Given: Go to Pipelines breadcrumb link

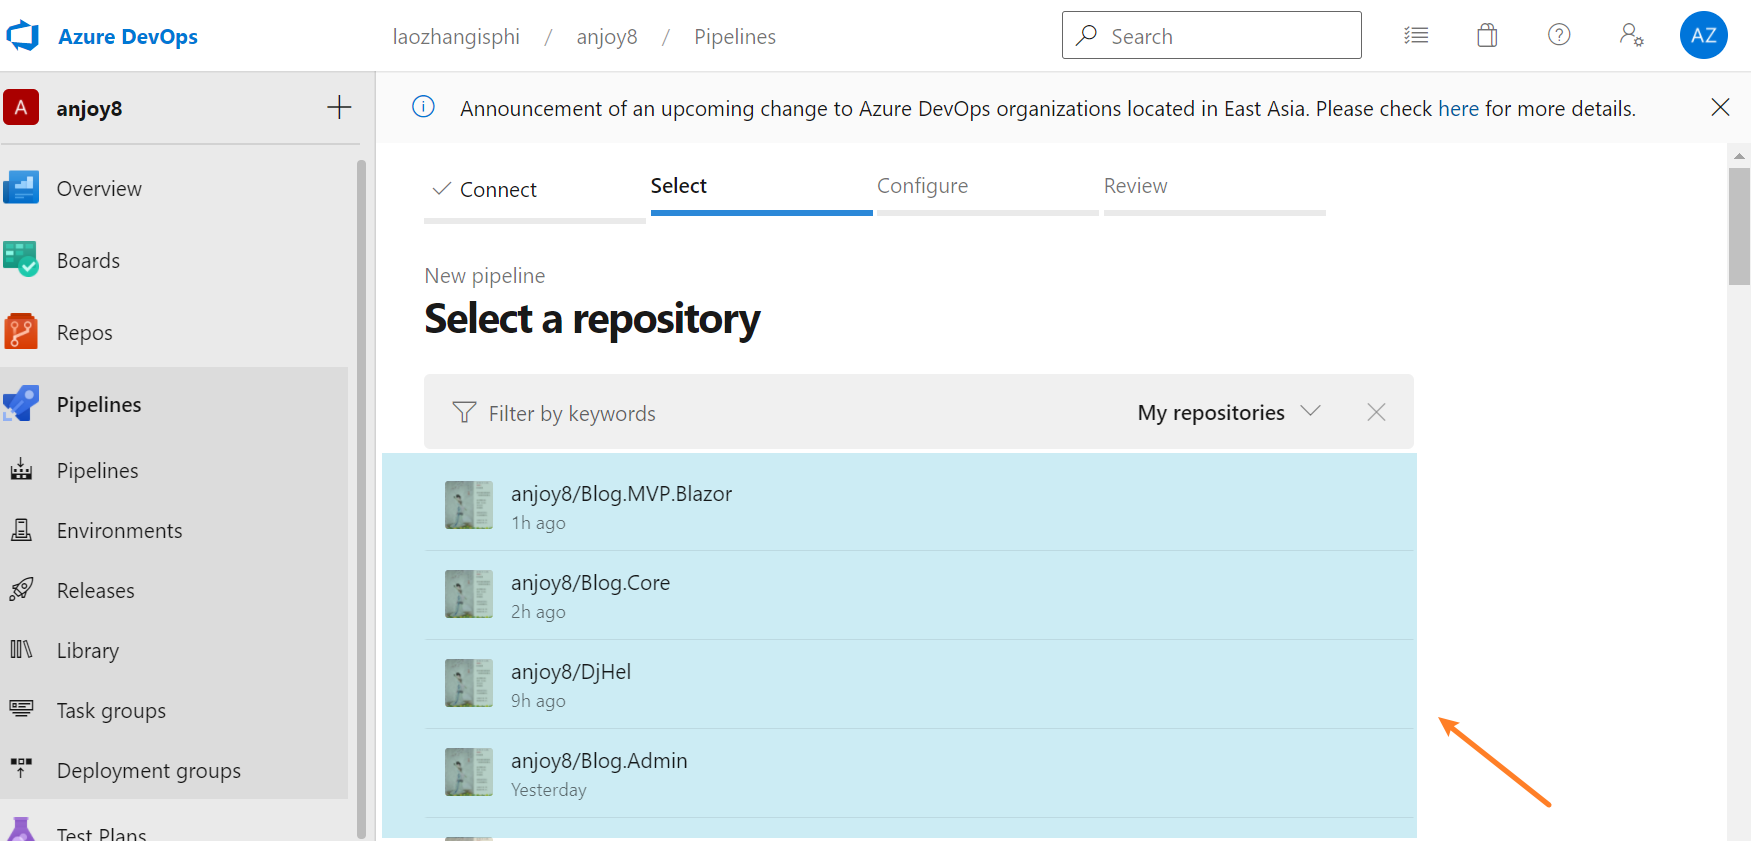Looking at the screenshot, I should 735,37.
